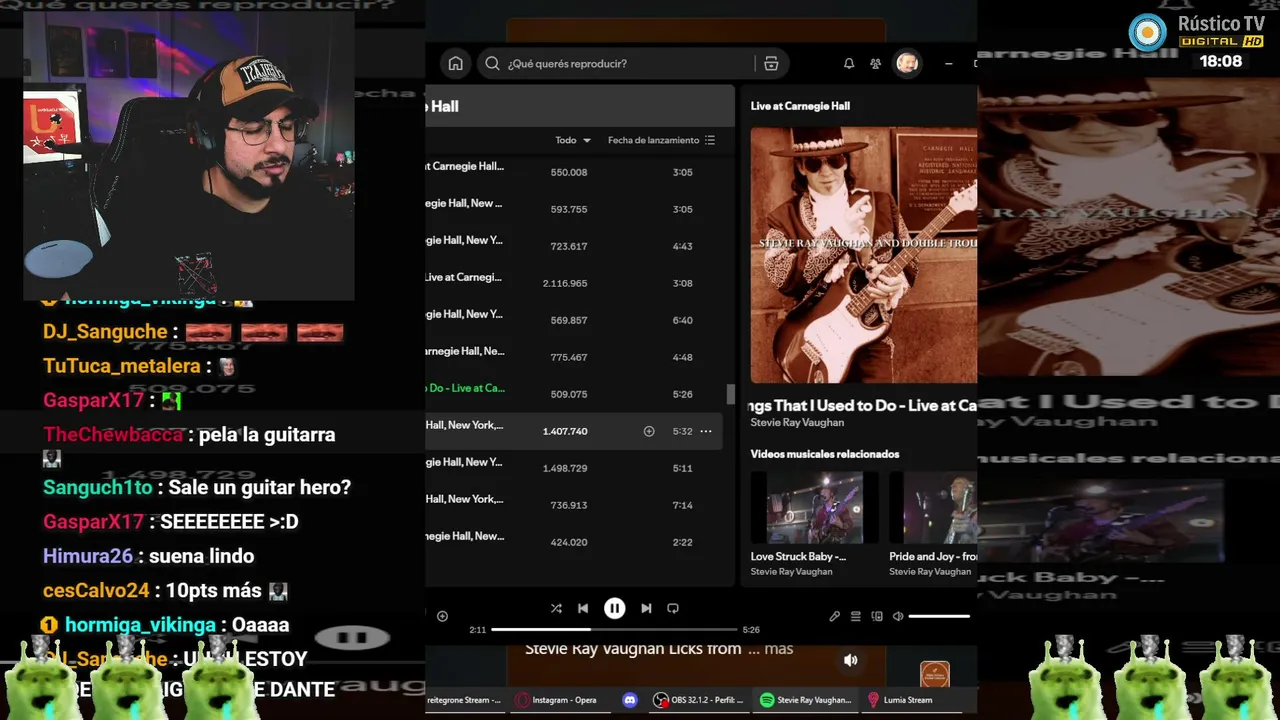Screen dimensions: 1280x720
Task: Click Himura26 username in chat
Action: [x=89, y=556]
